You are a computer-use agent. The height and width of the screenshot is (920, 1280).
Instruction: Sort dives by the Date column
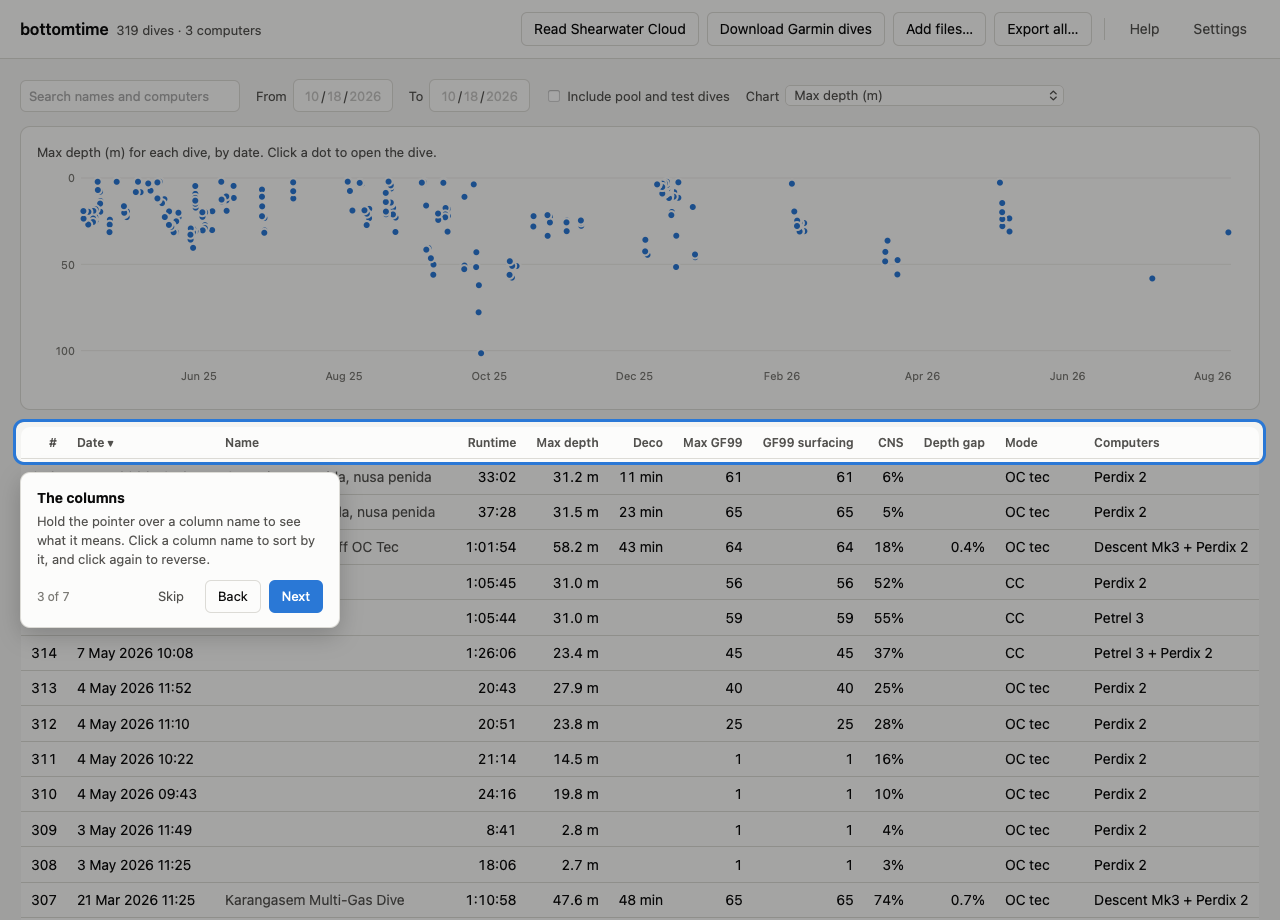(95, 442)
